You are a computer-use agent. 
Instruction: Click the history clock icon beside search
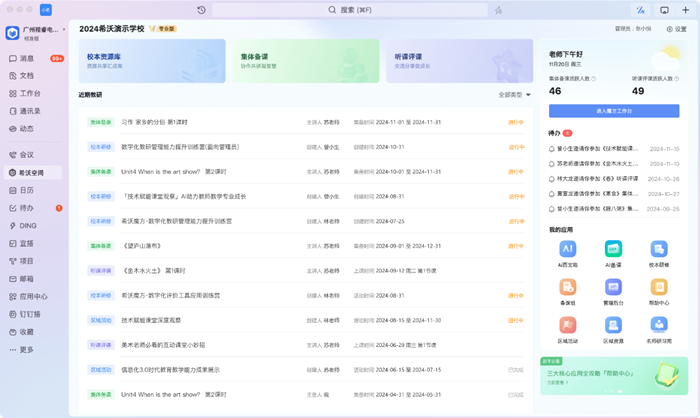coord(202,10)
